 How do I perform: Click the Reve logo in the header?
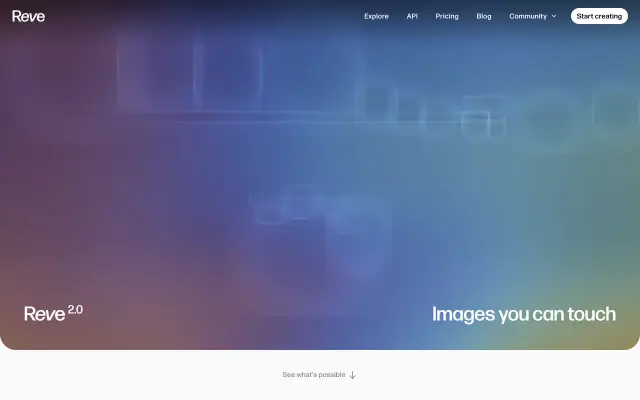point(29,16)
